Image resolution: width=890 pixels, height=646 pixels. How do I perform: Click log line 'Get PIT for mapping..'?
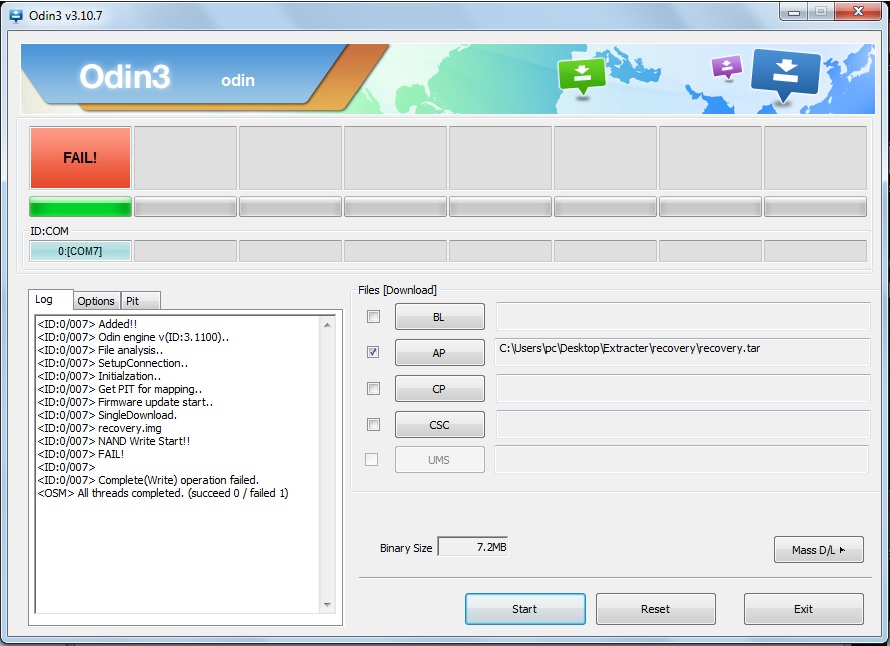tap(120, 389)
